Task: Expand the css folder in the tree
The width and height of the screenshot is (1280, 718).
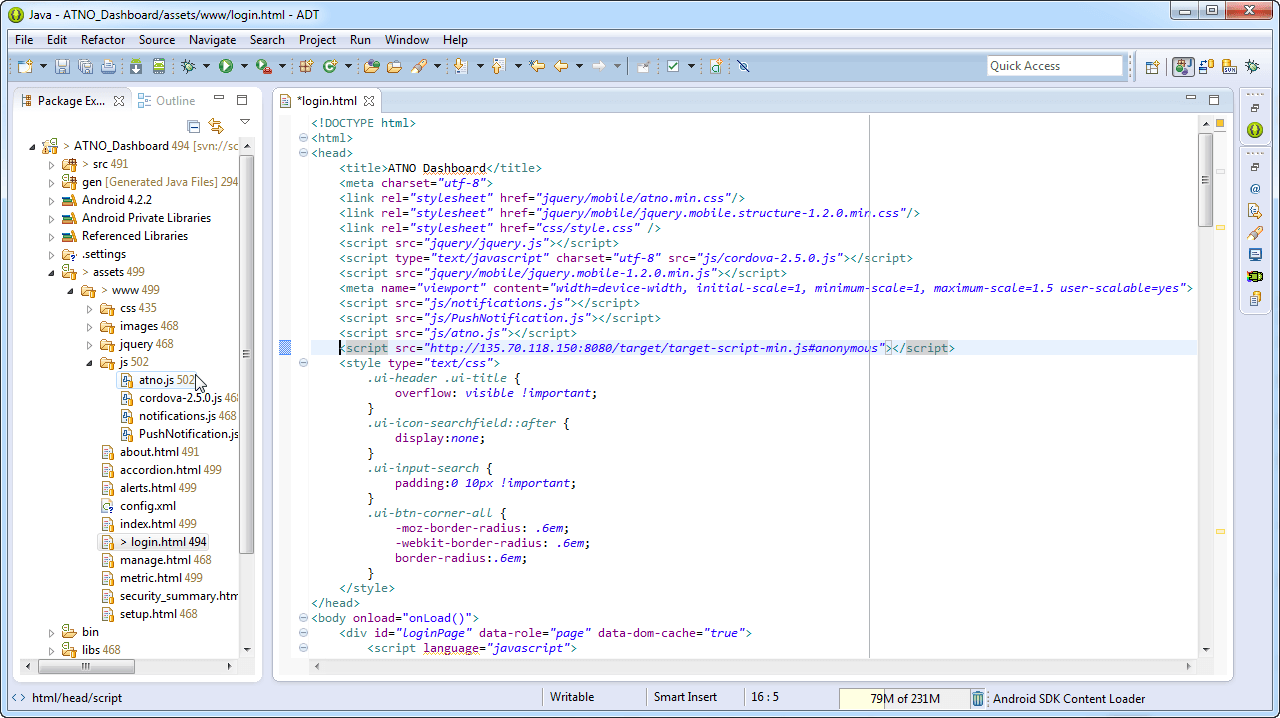Action: coord(89,308)
